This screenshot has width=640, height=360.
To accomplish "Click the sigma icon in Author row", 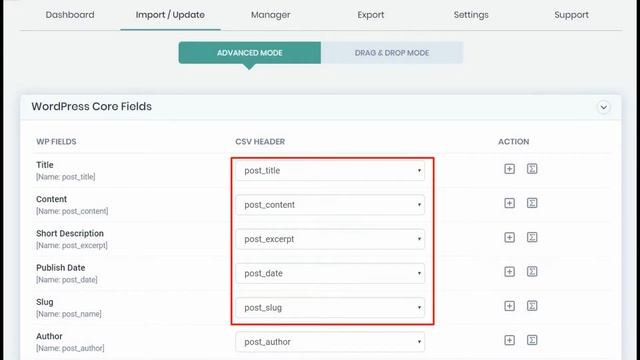I will pos(532,340).
